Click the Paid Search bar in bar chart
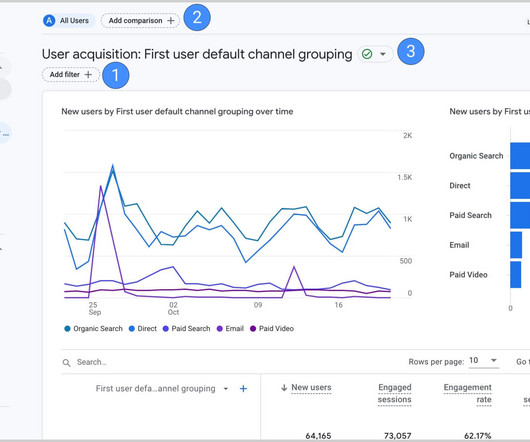The image size is (530, 442). coord(520,215)
